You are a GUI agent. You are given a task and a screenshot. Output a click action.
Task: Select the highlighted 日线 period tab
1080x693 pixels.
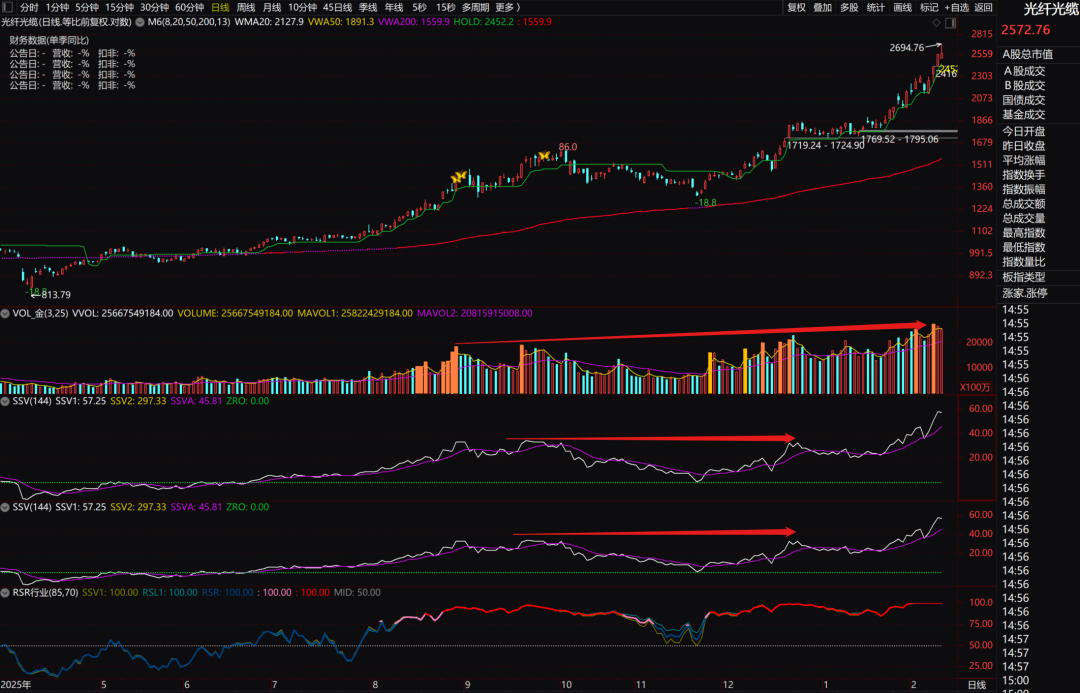click(220, 7)
